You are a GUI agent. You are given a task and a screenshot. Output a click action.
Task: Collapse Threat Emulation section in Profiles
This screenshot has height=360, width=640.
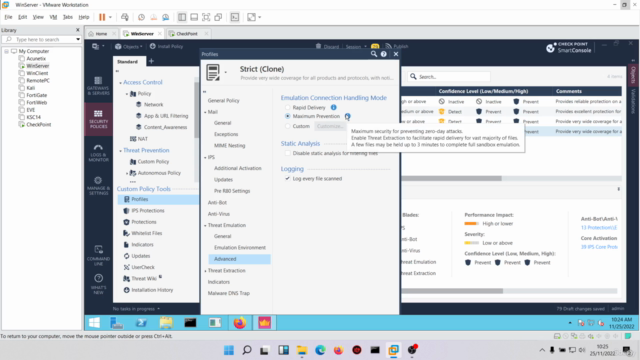click(x=205, y=225)
